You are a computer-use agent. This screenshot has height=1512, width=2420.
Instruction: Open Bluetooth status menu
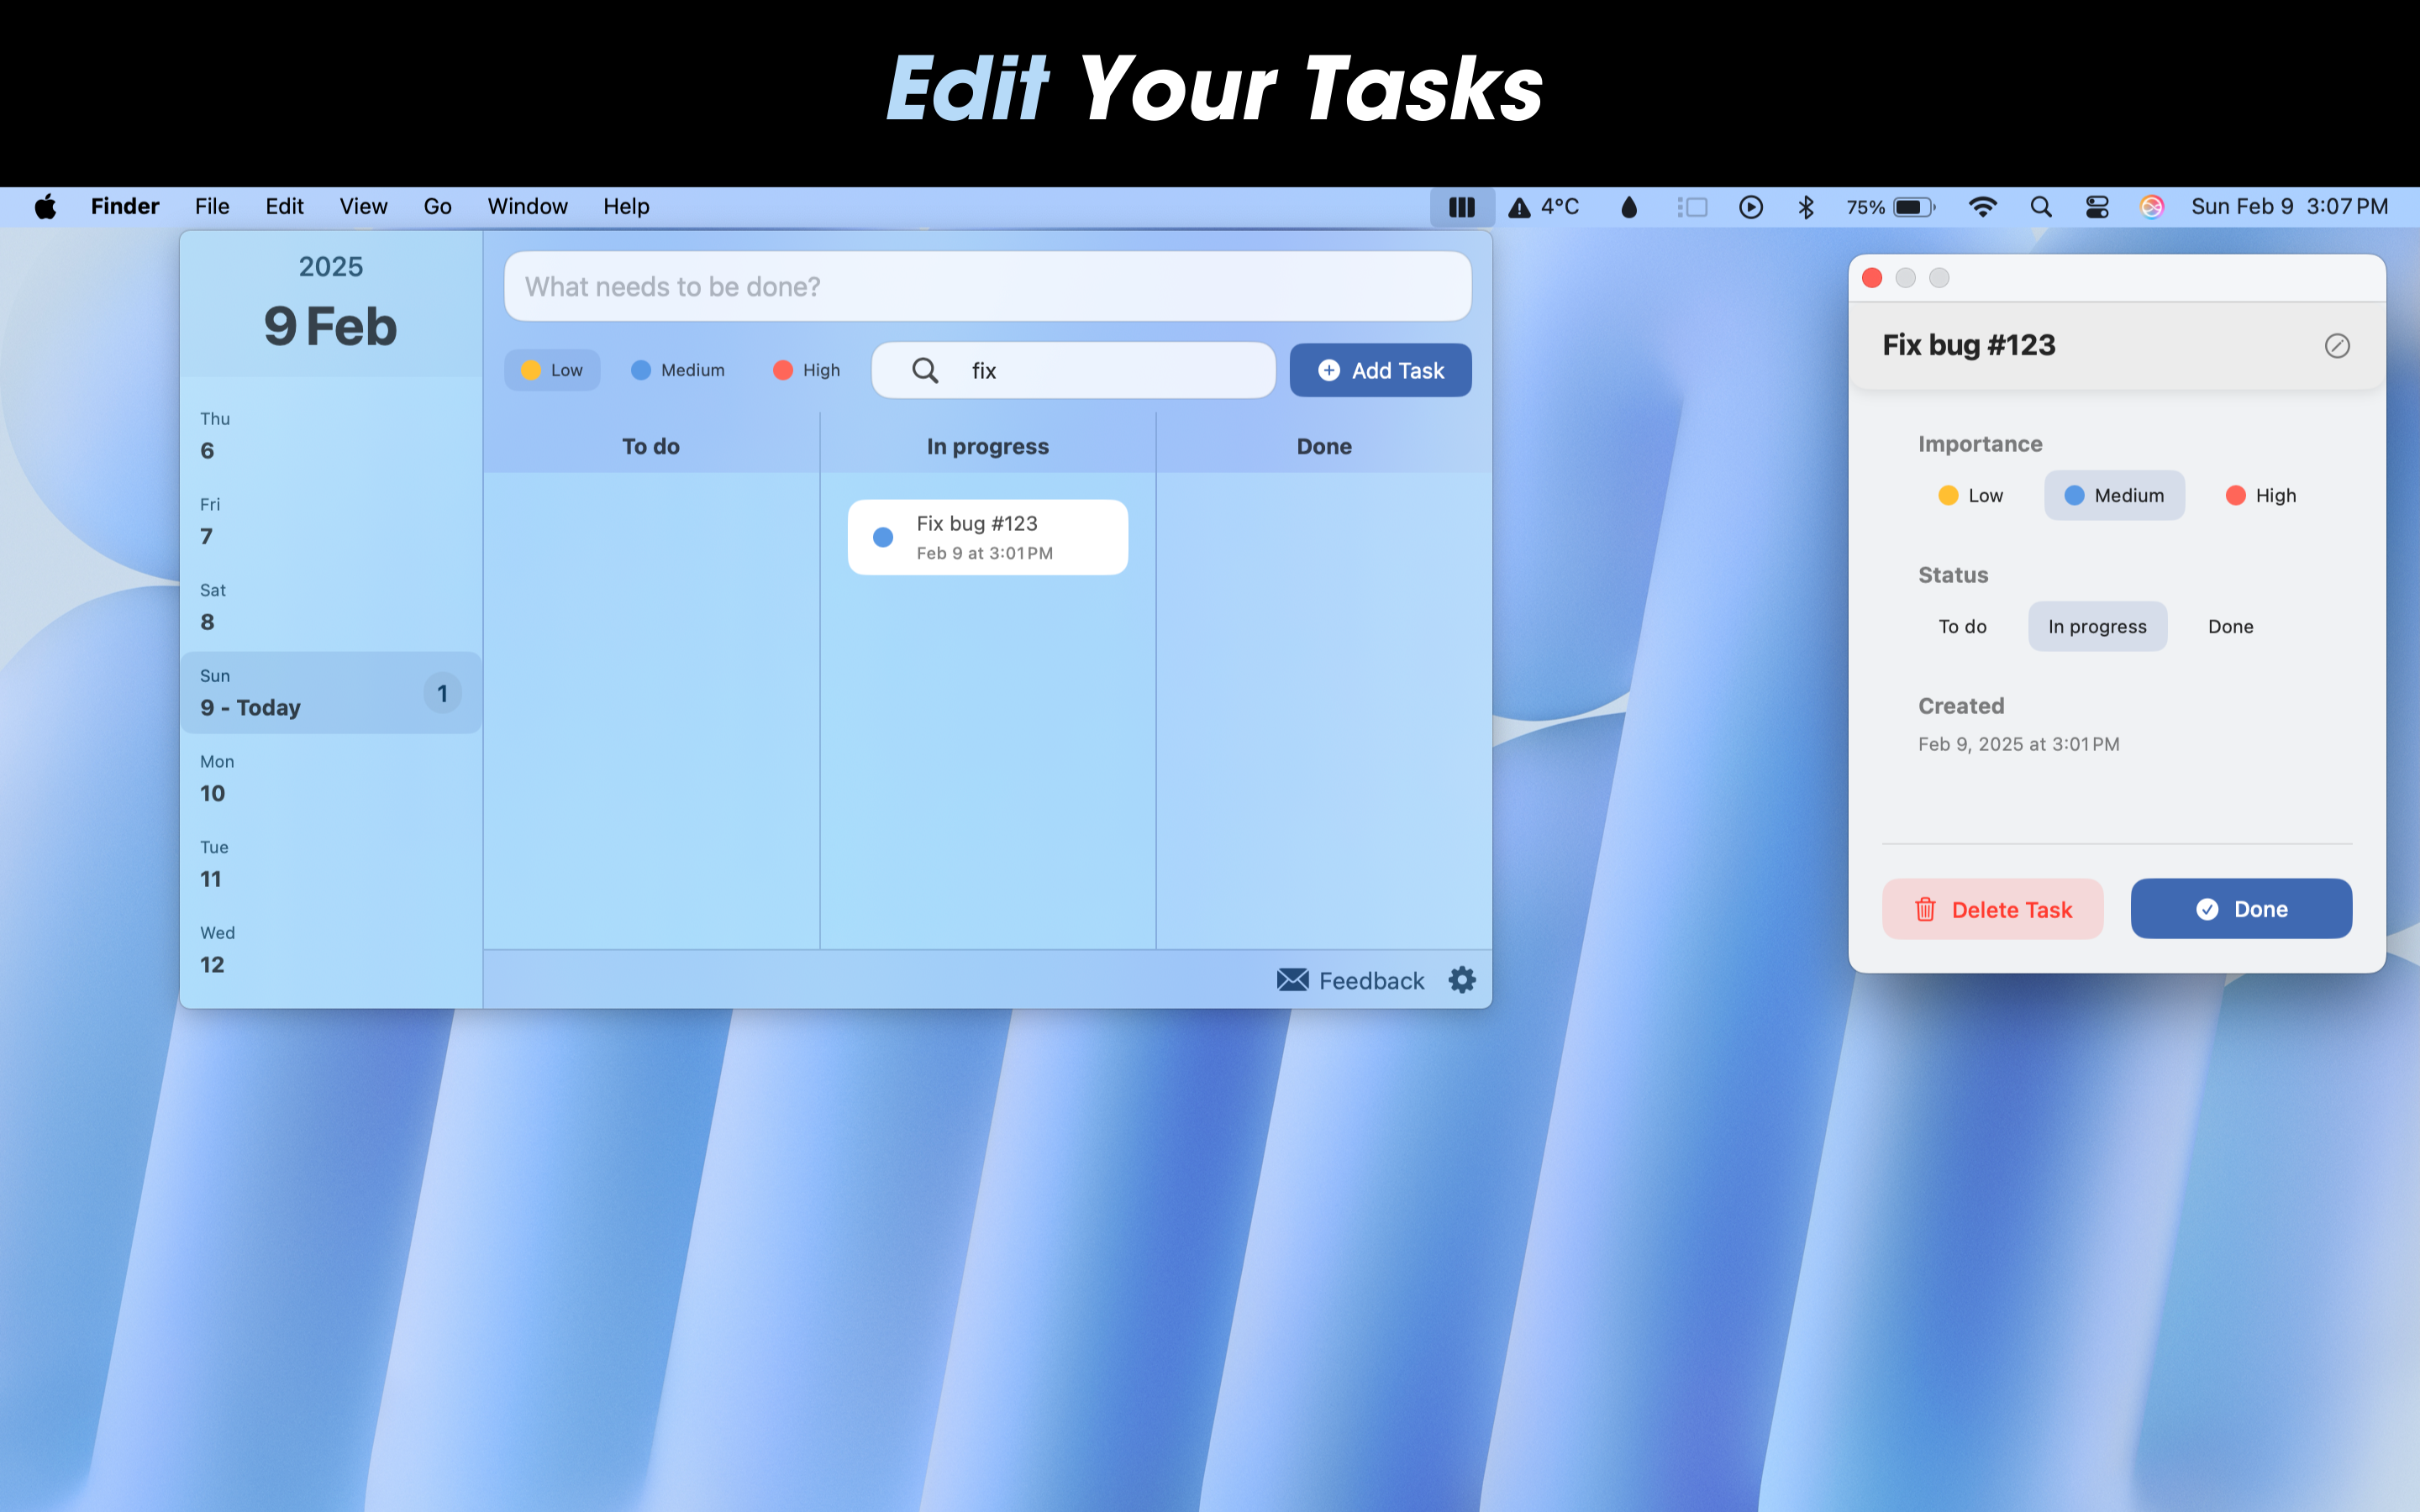tap(1805, 207)
